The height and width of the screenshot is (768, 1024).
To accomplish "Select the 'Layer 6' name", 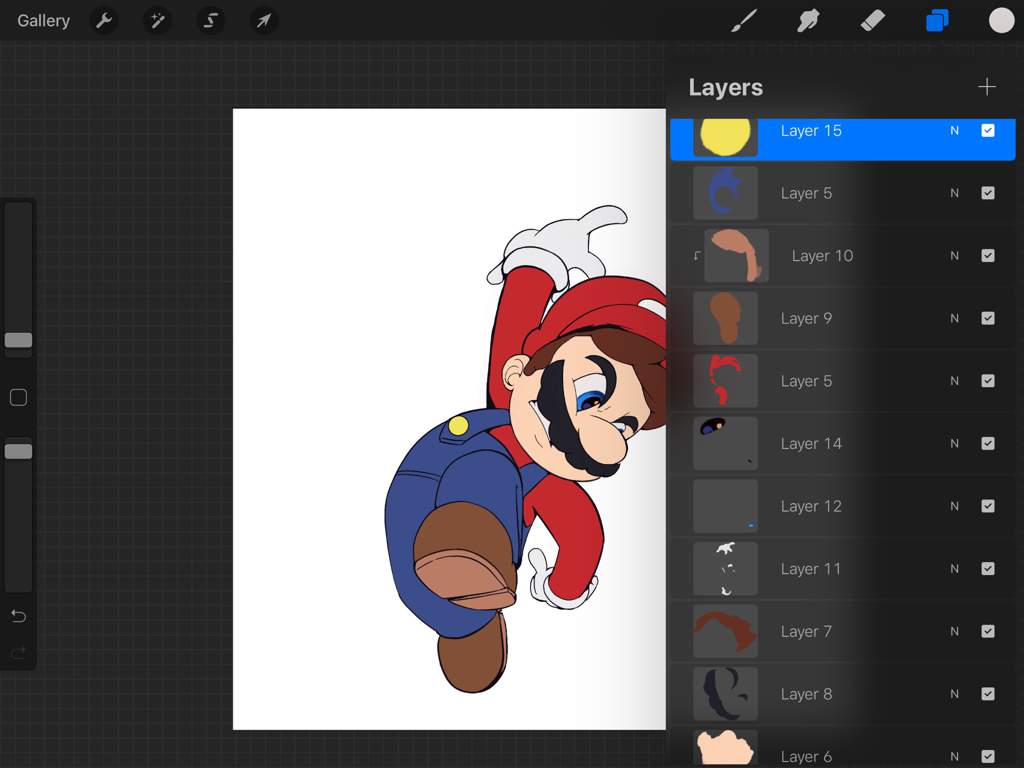I will 807,756.
